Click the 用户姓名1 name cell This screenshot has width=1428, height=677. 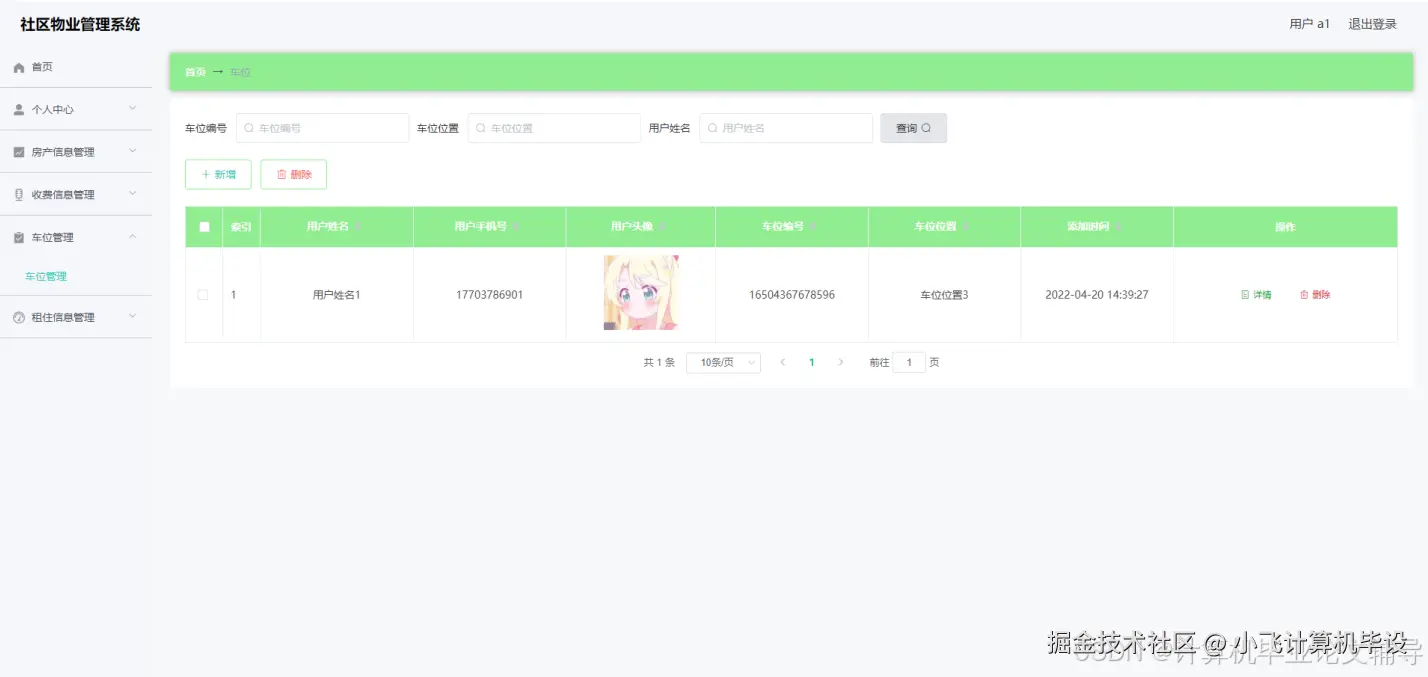(x=336, y=295)
